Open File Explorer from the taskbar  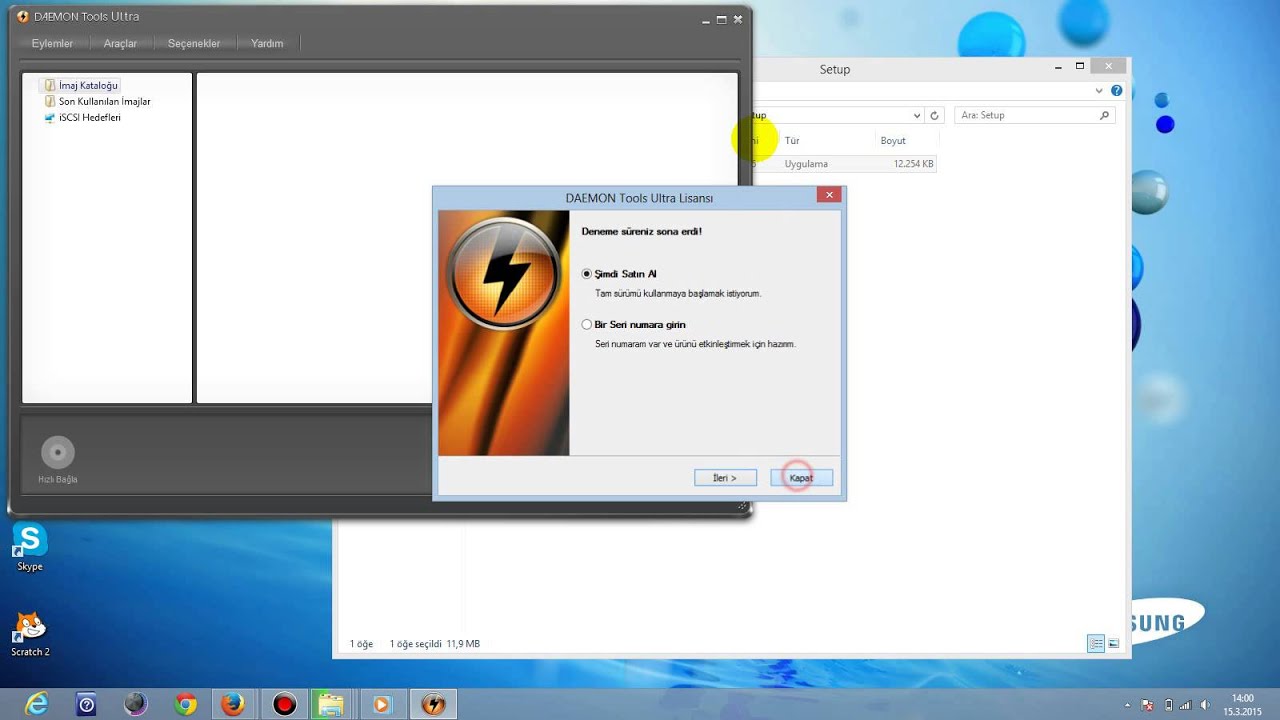click(x=333, y=705)
